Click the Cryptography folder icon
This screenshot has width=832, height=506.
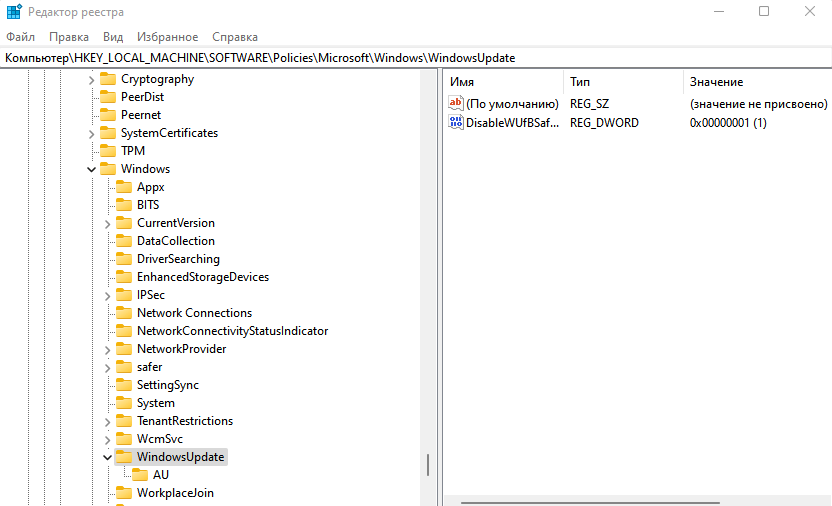point(108,79)
